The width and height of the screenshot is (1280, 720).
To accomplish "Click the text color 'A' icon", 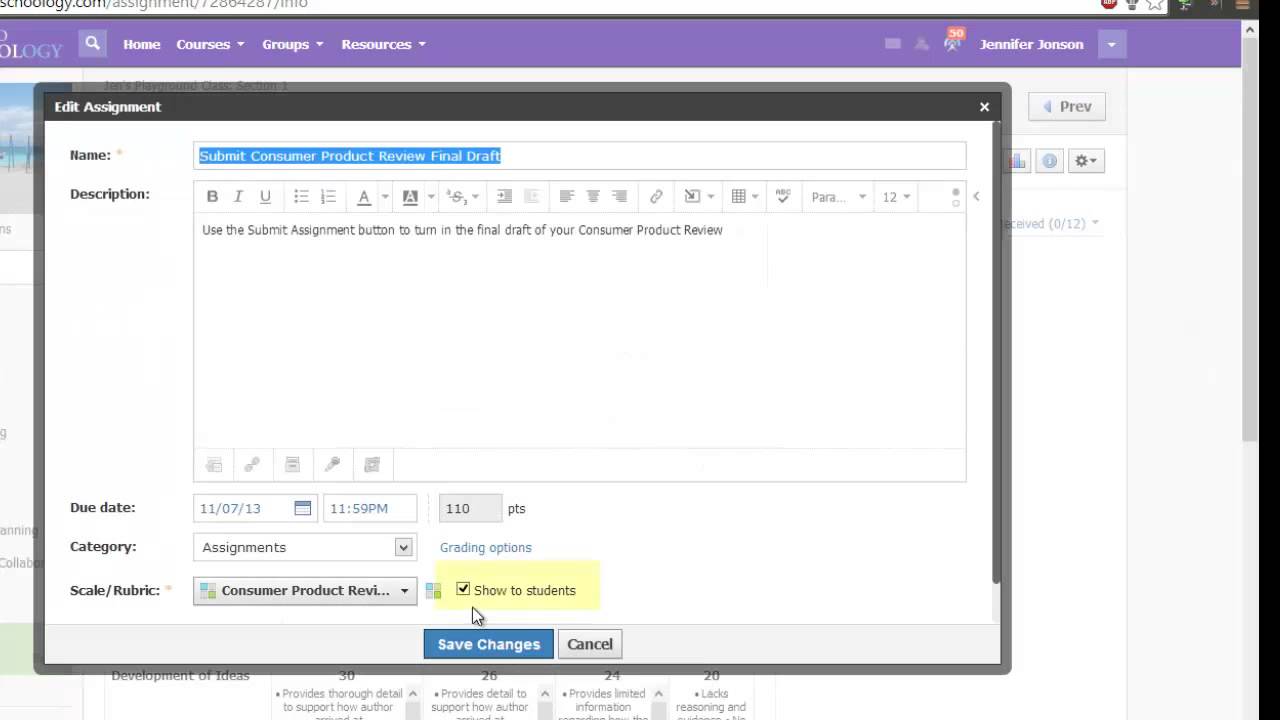I will [x=364, y=197].
